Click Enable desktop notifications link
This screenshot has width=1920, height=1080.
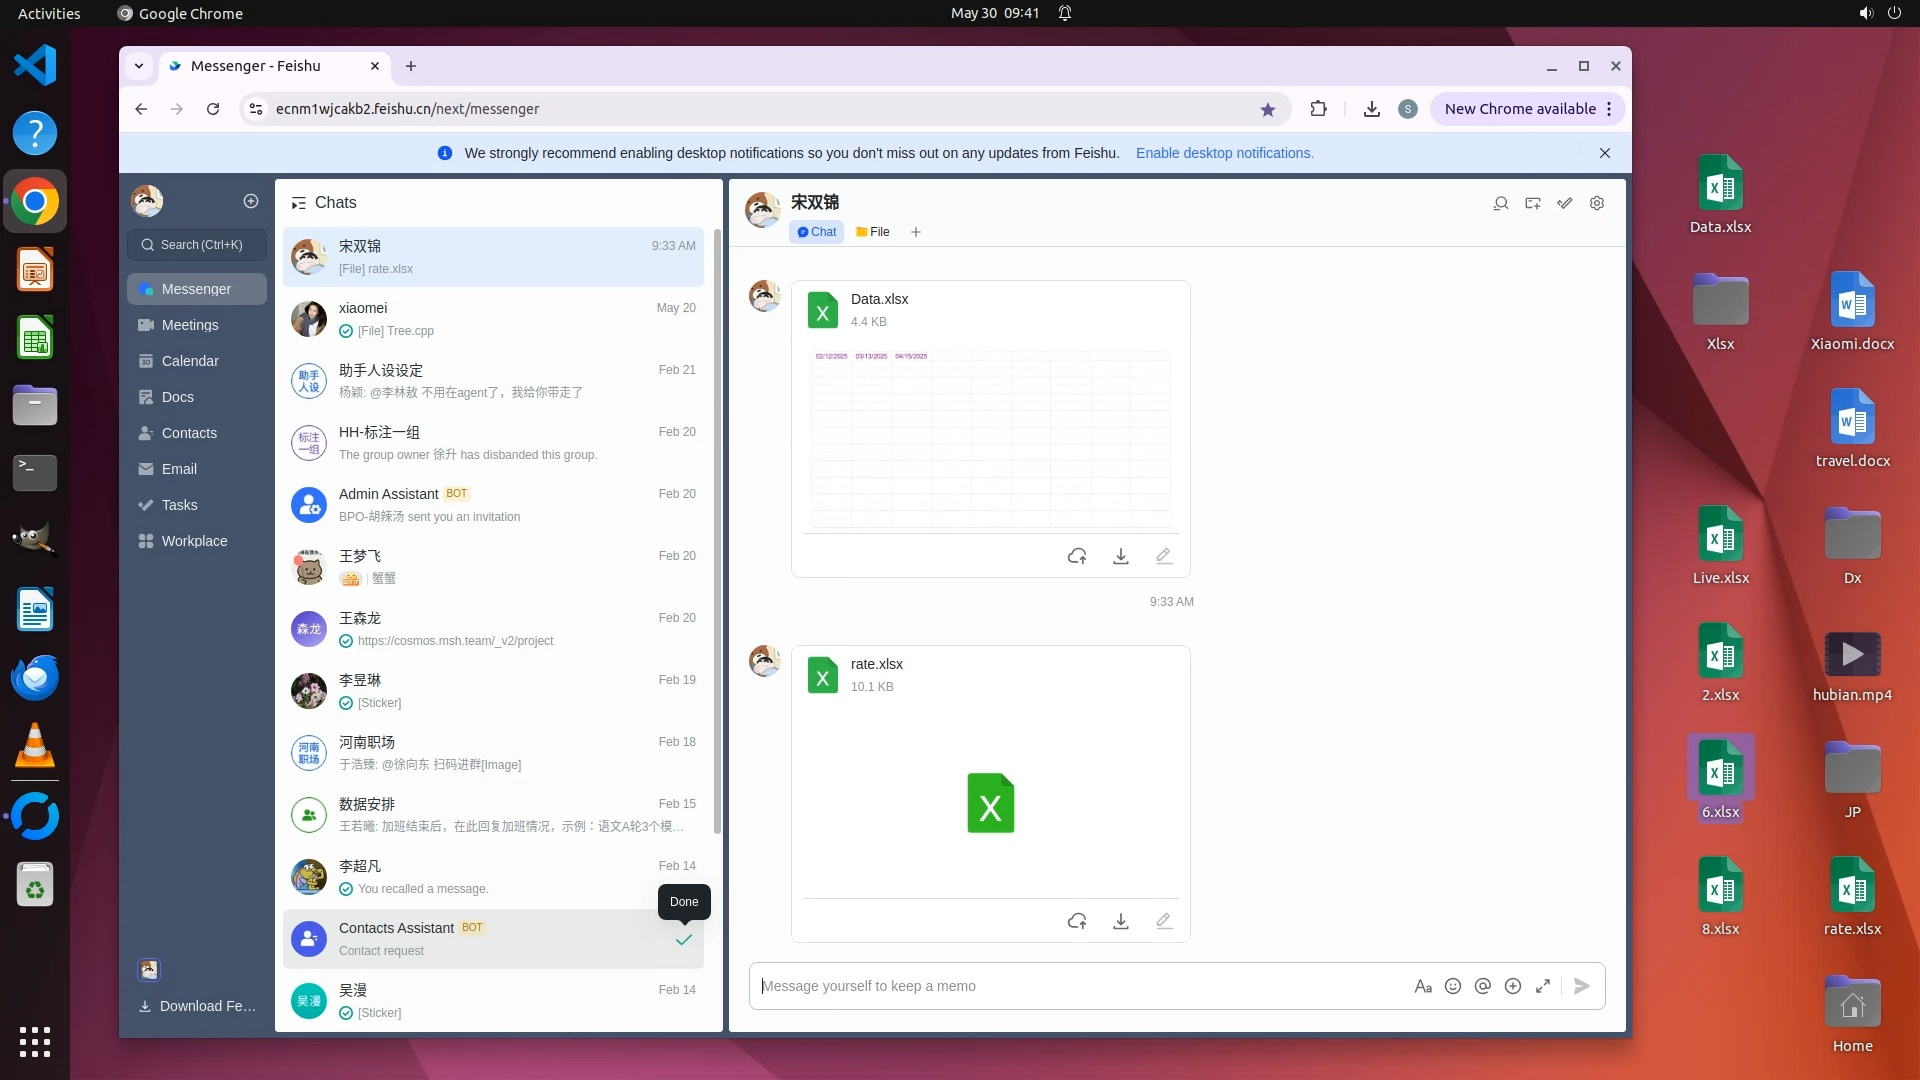pyautogui.click(x=1224, y=153)
